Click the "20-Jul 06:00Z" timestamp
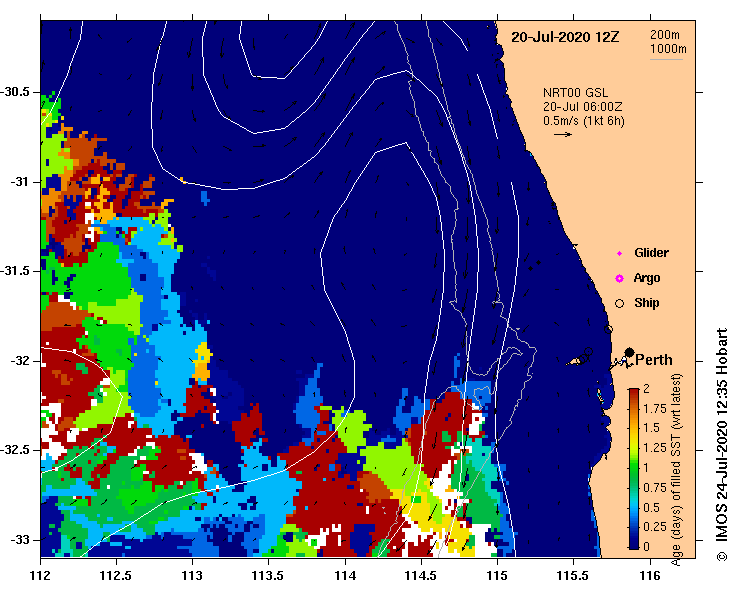Viewport: 739px width, 592px height. click(583, 107)
